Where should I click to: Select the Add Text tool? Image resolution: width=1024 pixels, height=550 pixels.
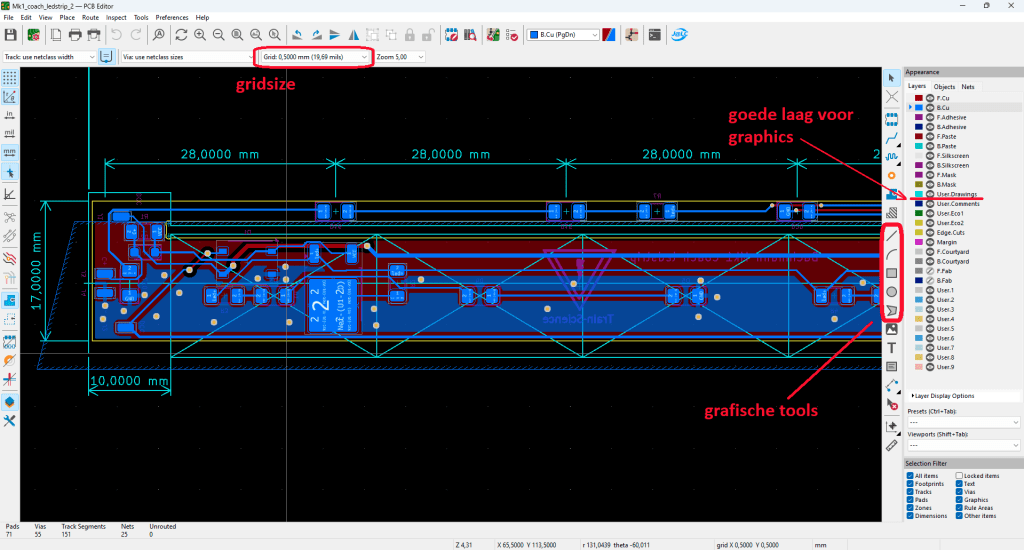point(891,347)
